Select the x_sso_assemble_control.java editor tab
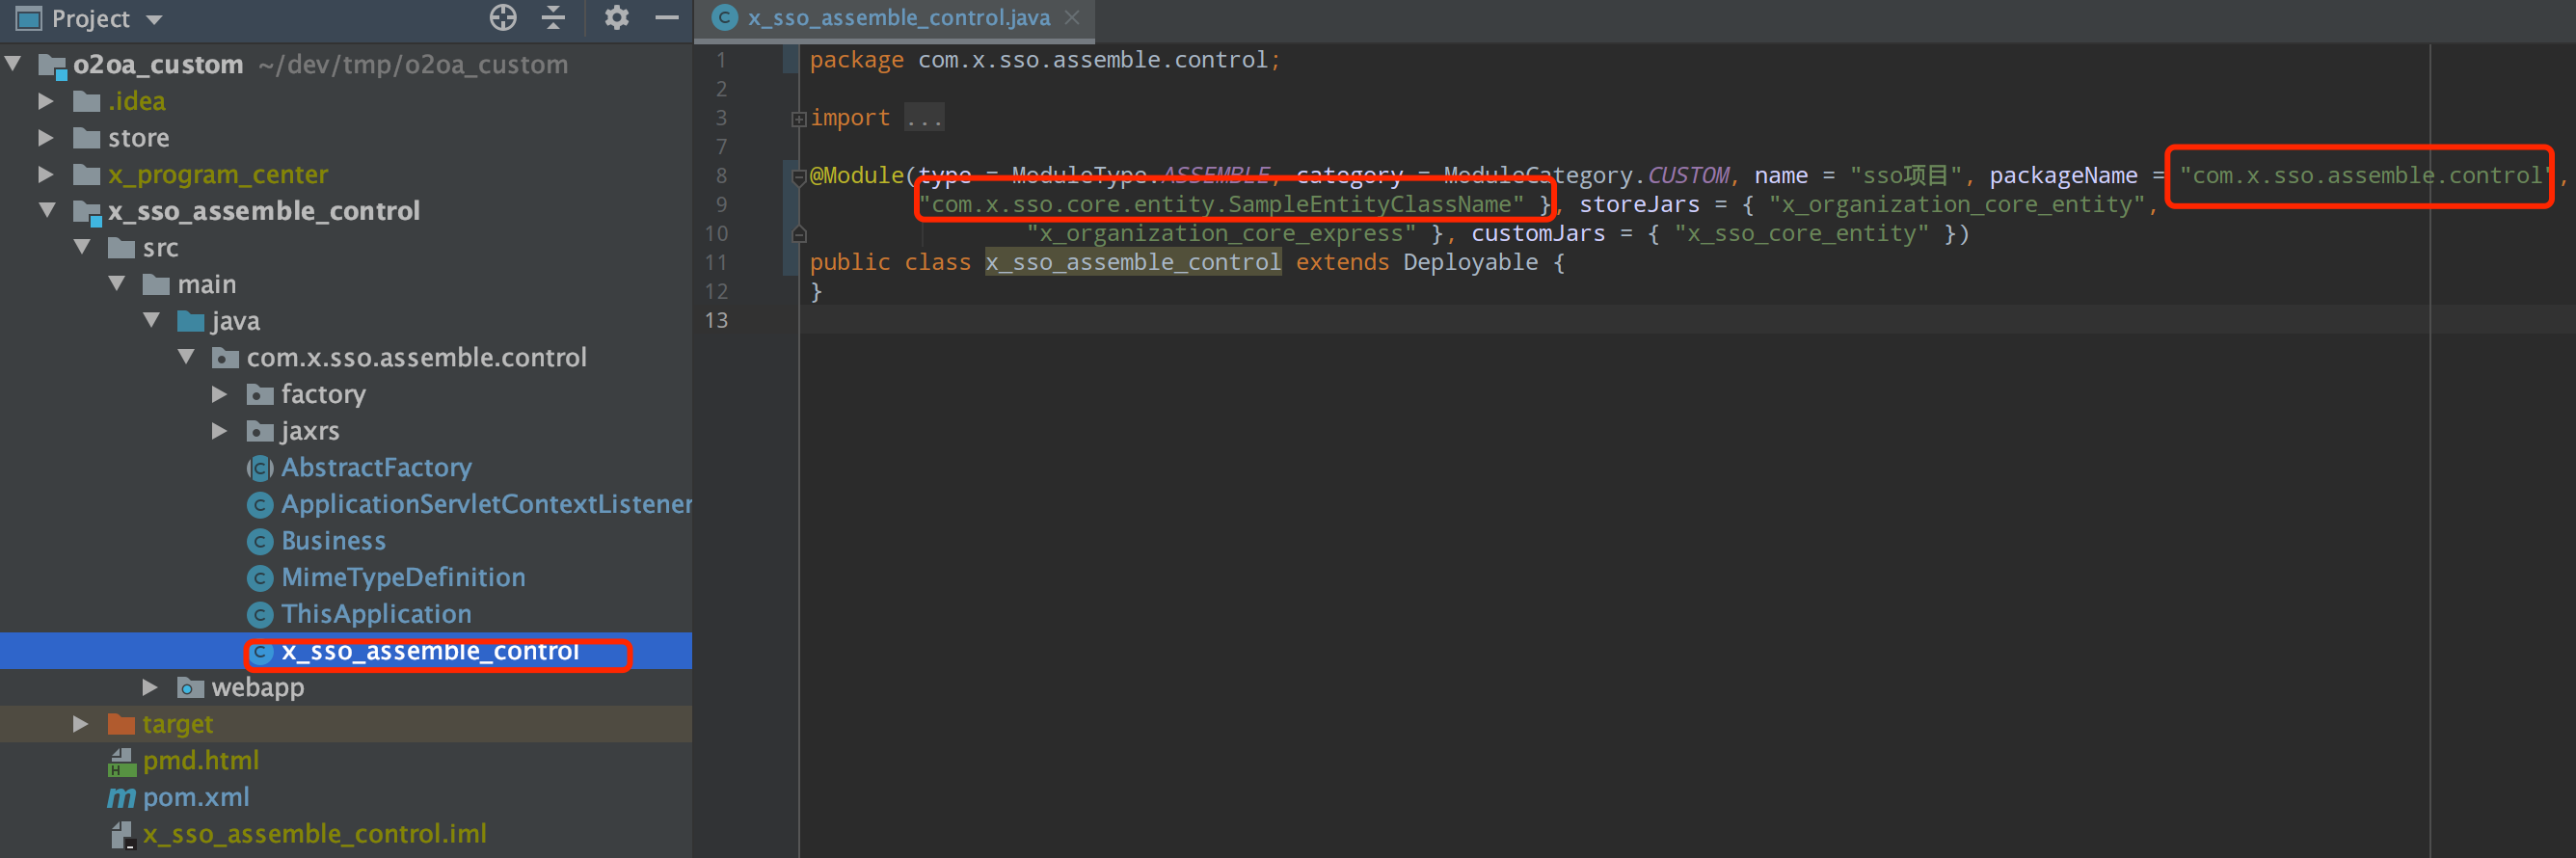This screenshot has height=858, width=2576. pos(898,18)
